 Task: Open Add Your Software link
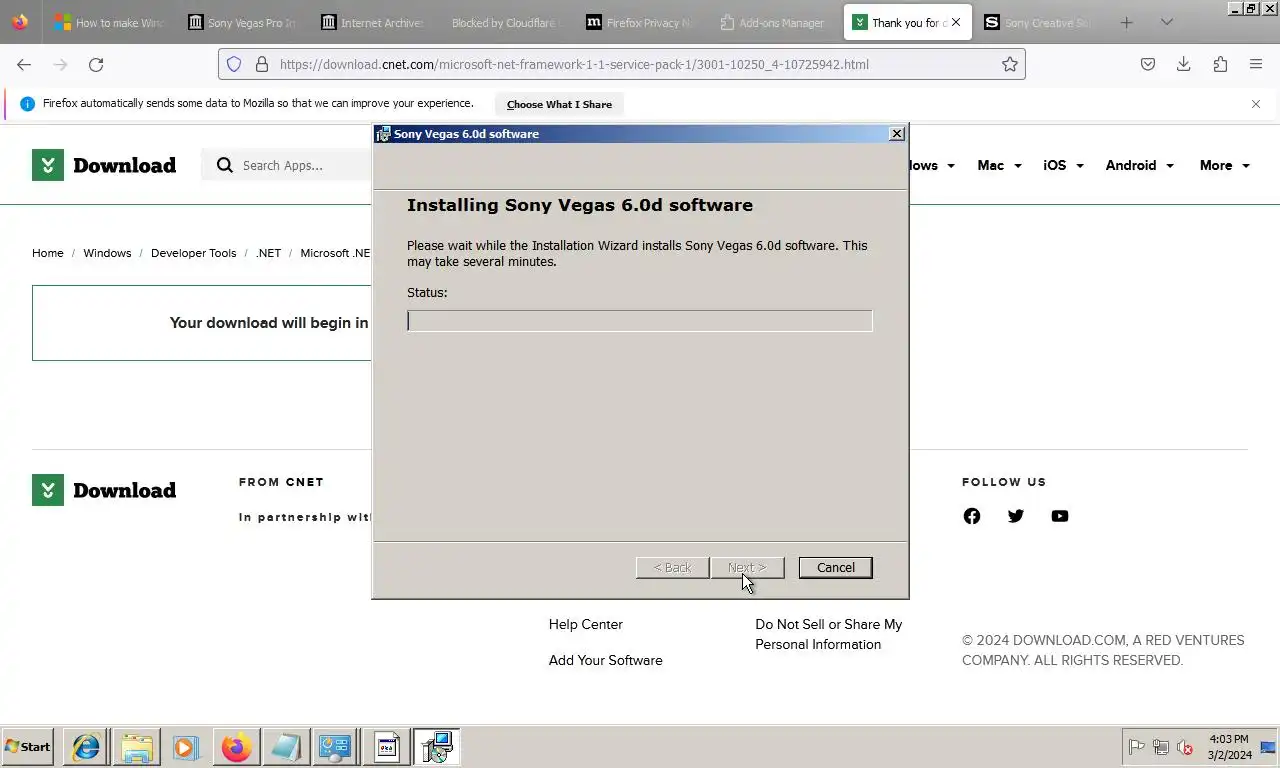click(x=605, y=660)
